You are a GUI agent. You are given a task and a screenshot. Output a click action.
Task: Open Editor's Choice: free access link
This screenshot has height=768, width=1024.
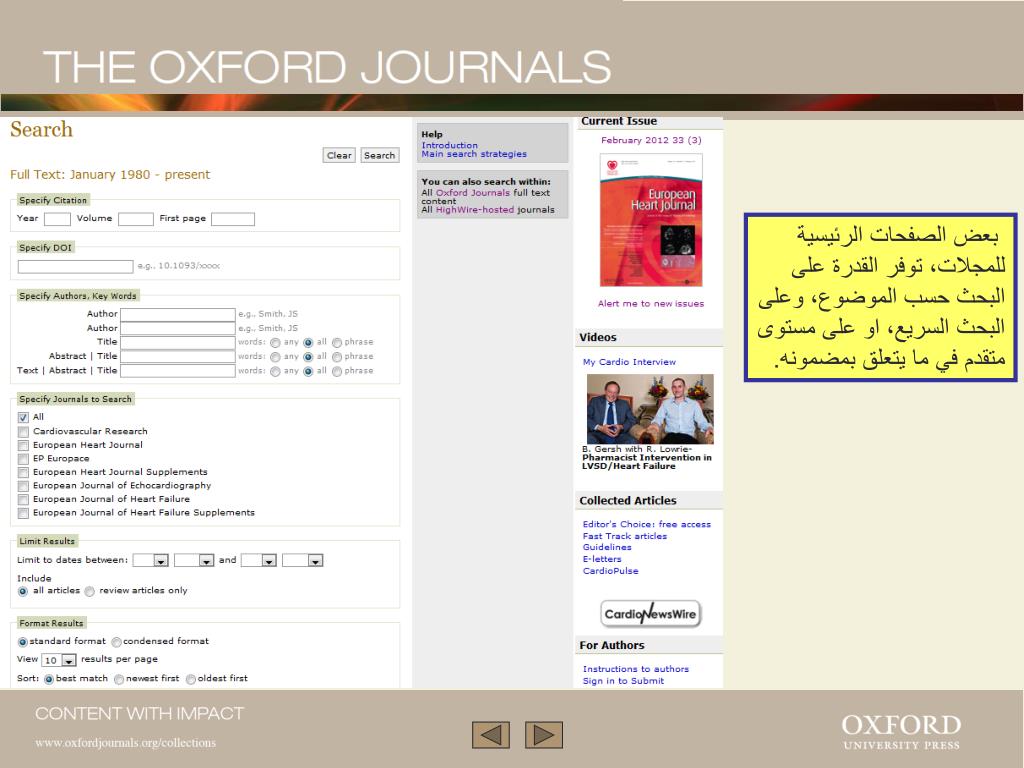point(647,524)
